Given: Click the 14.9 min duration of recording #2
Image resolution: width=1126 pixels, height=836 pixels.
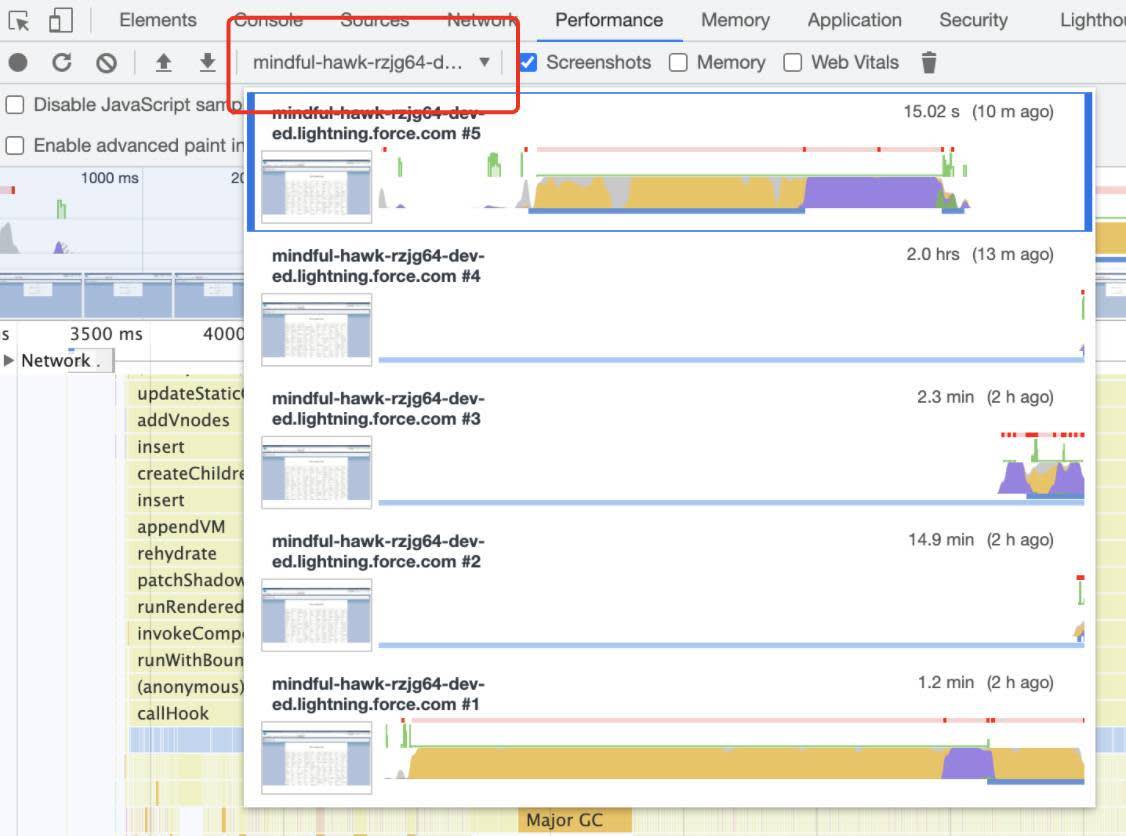Looking at the screenshot, I should 941,539.
